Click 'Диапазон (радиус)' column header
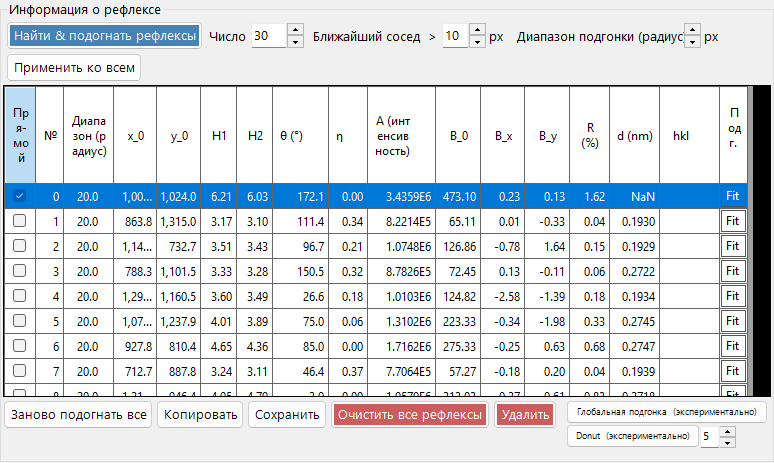774x463 pixels. (89, 135)
